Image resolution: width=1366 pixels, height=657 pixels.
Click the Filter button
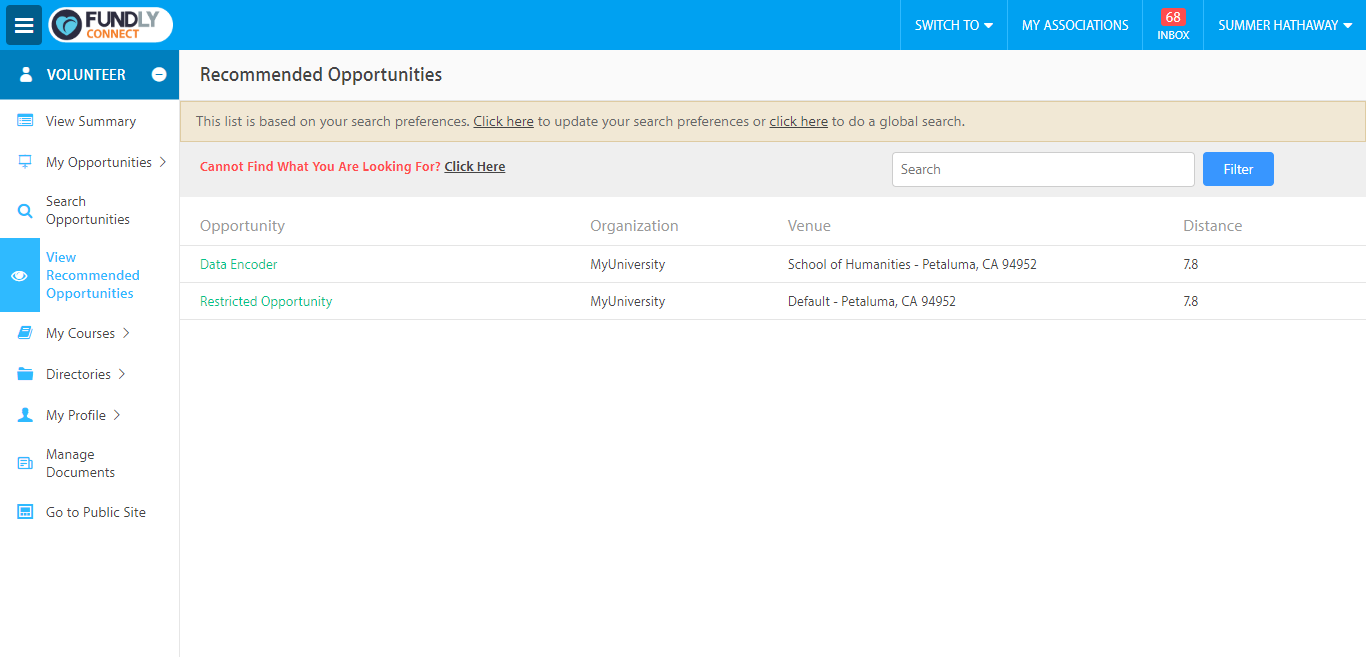point(1238,169)
